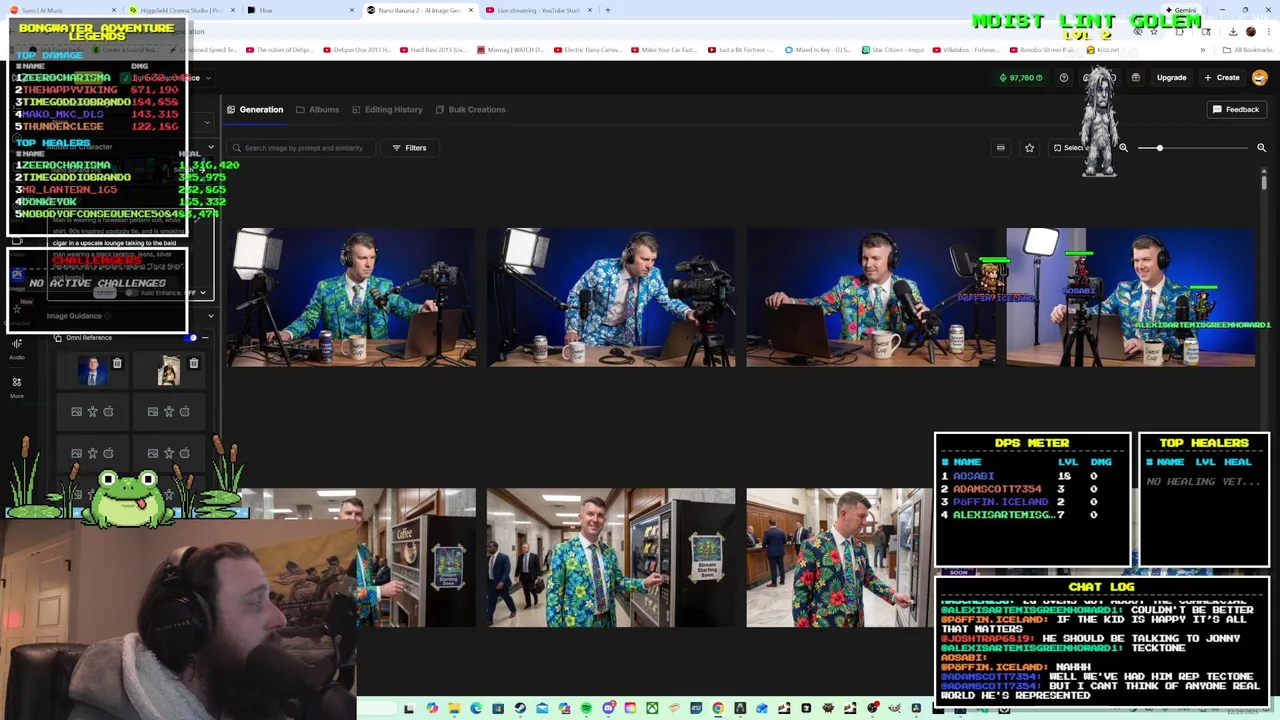This screenshot has width=1280, height=720.
Task: Select the man in suit reference thumbnail
Action: click(x=93, y=371)
